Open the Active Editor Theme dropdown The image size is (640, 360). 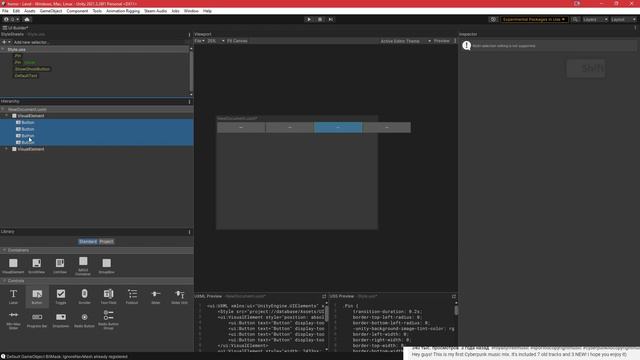[405, 41]
